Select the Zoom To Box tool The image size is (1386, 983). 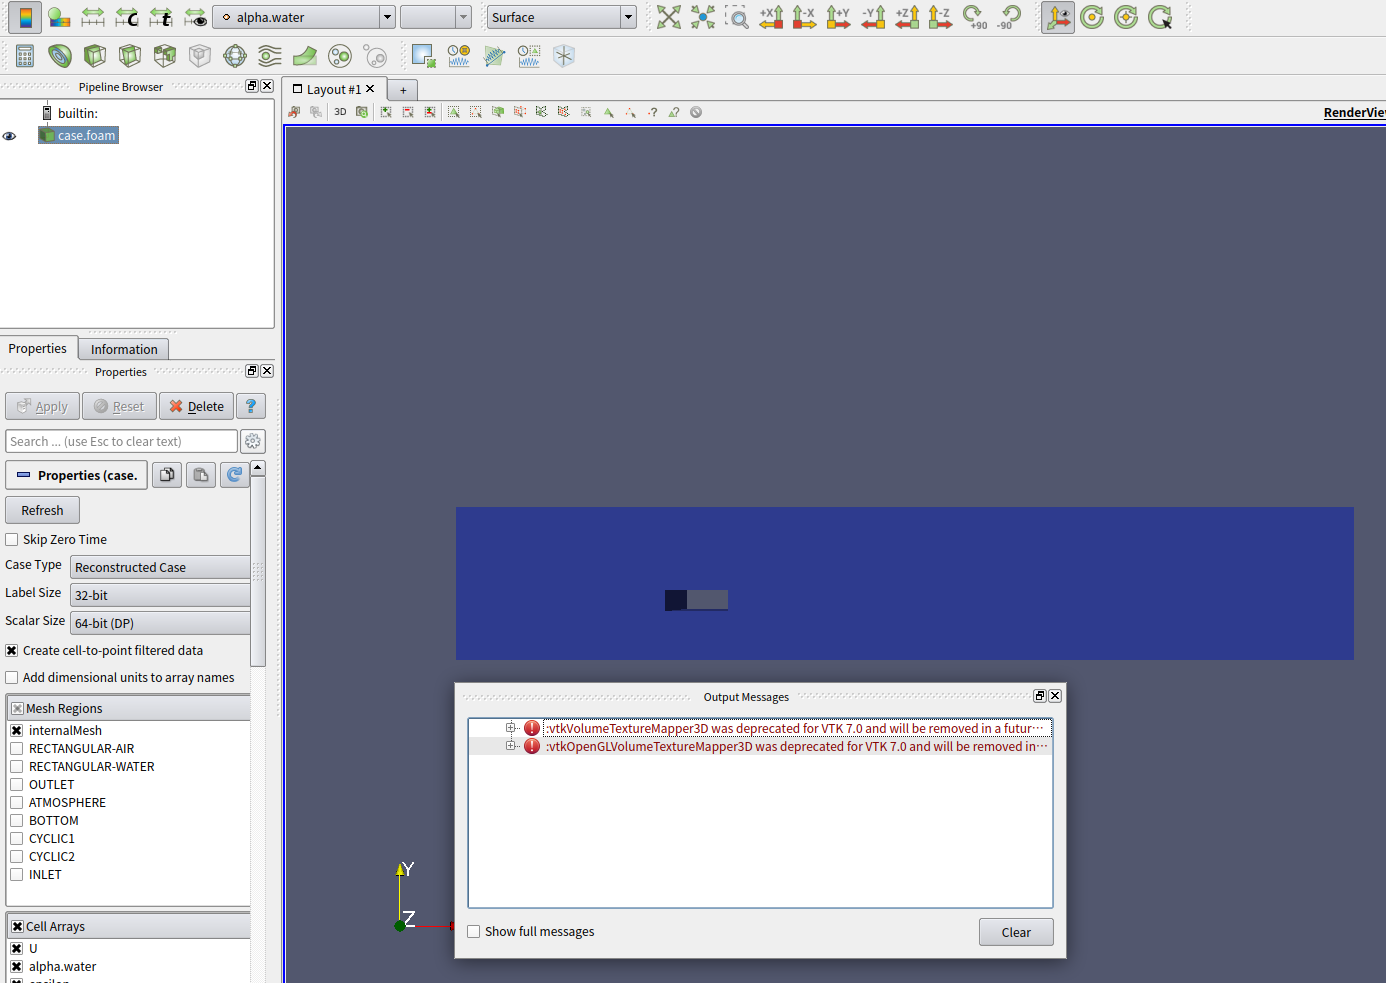pos(737,17)
